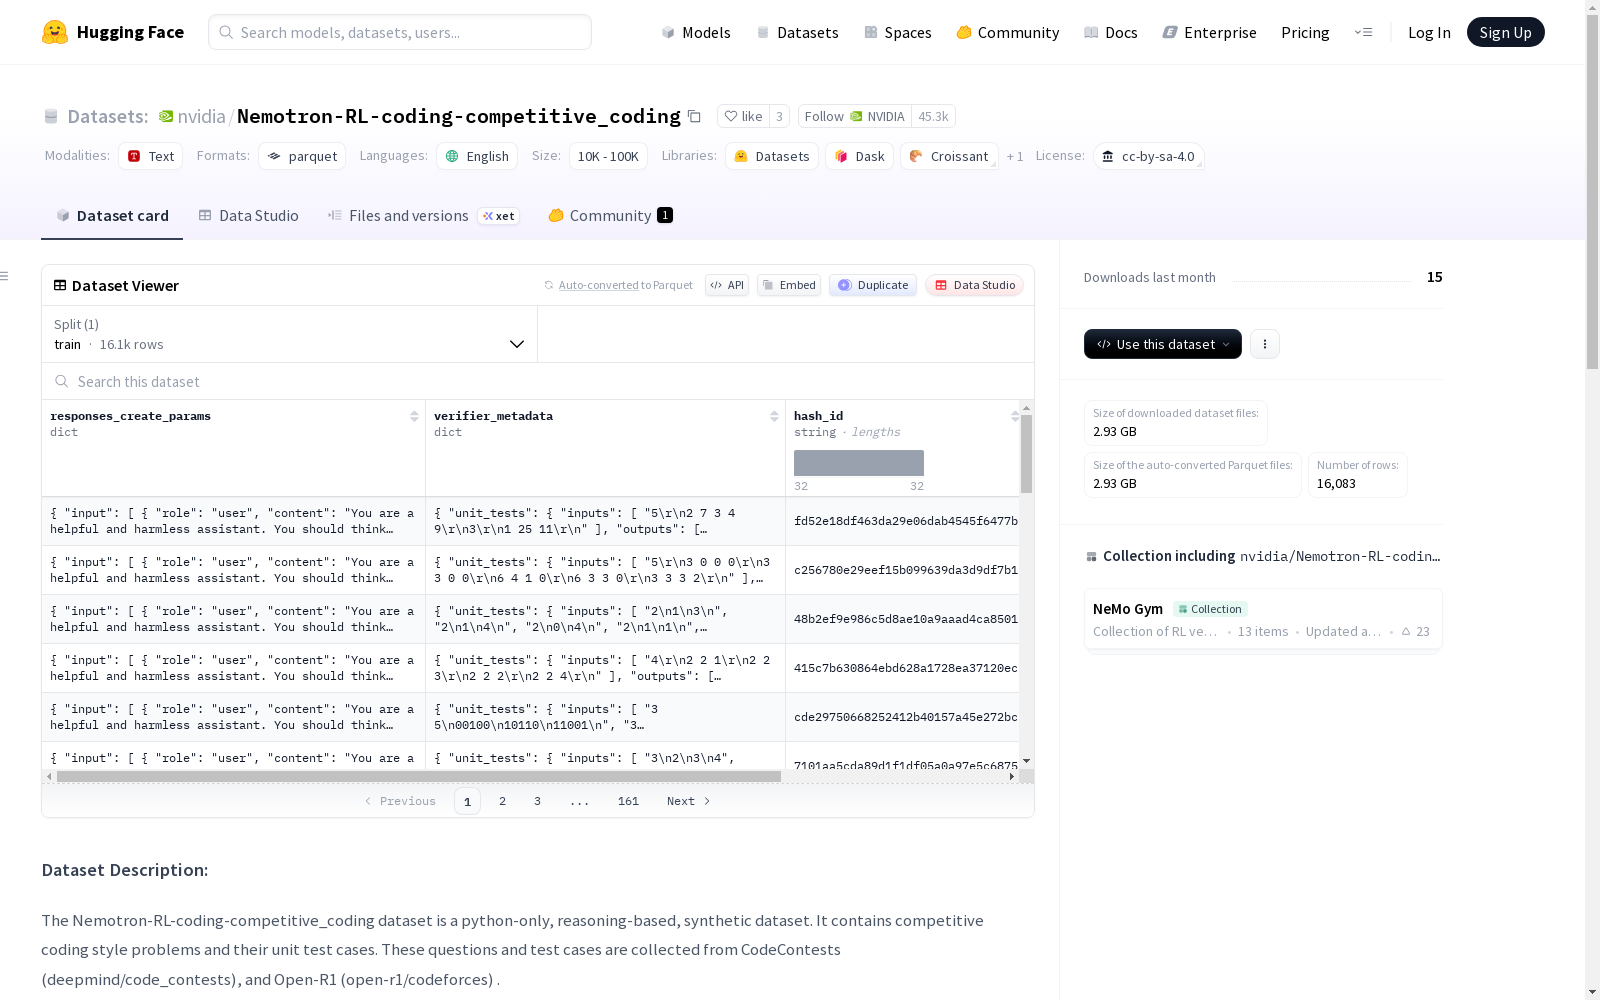Focus the main search models field
The image size is (1600, 1000).
point(400,32)
